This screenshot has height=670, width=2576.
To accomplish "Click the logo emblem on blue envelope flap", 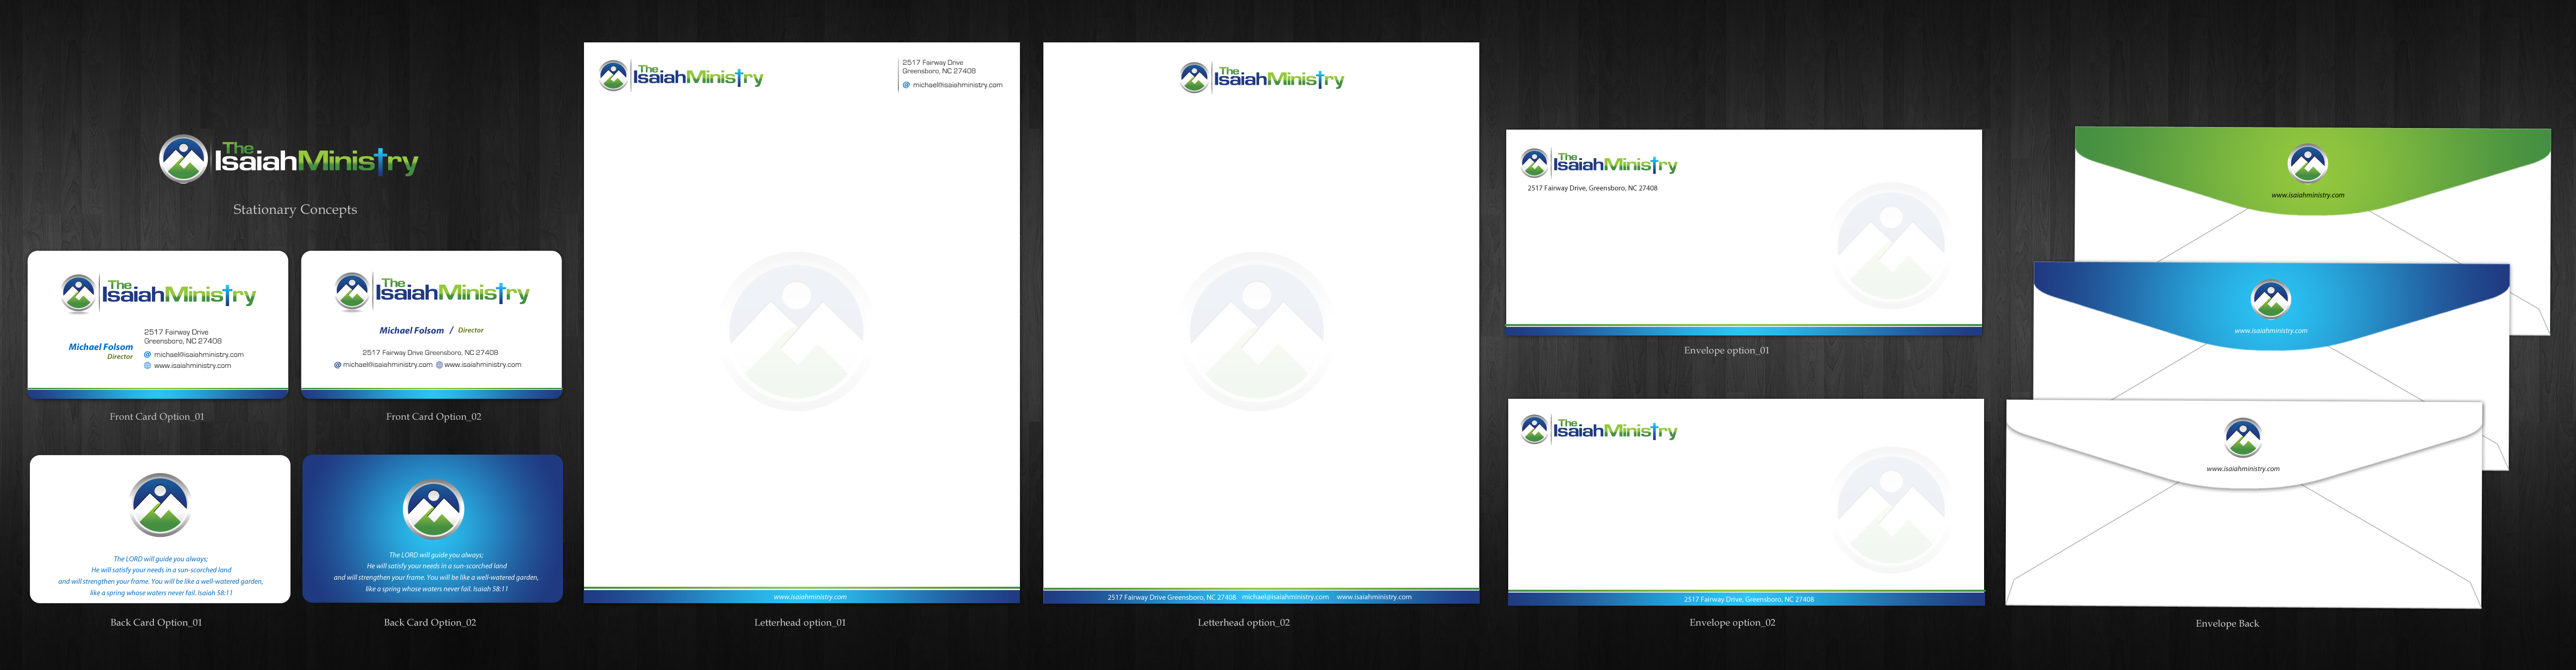I will point(2271,299).
